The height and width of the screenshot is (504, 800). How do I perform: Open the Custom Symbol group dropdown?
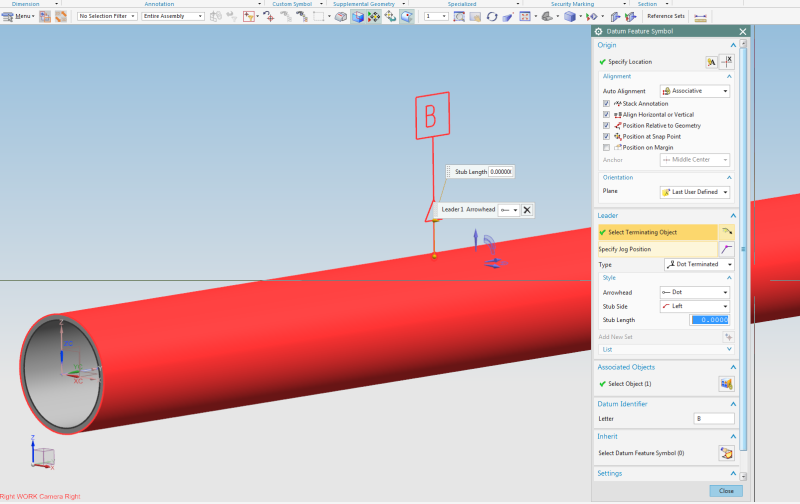tap(321, 4)
